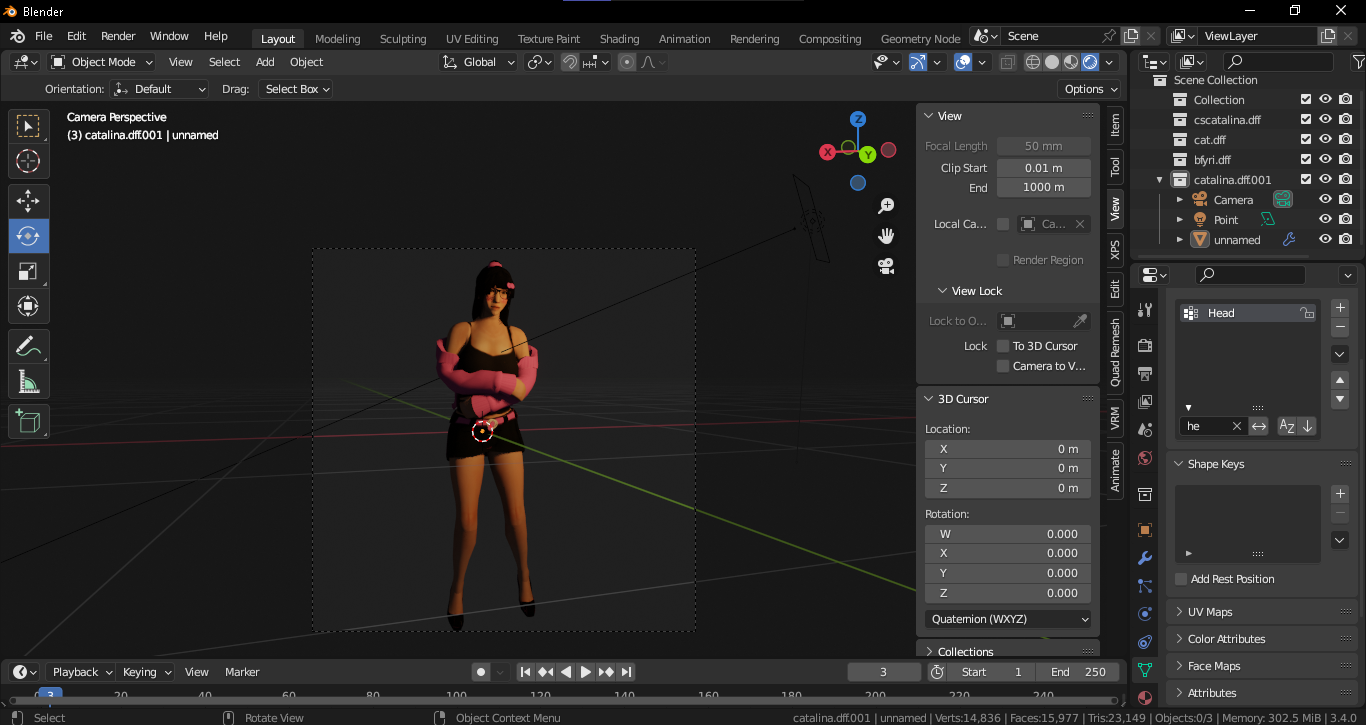Open the timeline Keying popover
This screenshot has height=725, width=1366.
point(146,672)
